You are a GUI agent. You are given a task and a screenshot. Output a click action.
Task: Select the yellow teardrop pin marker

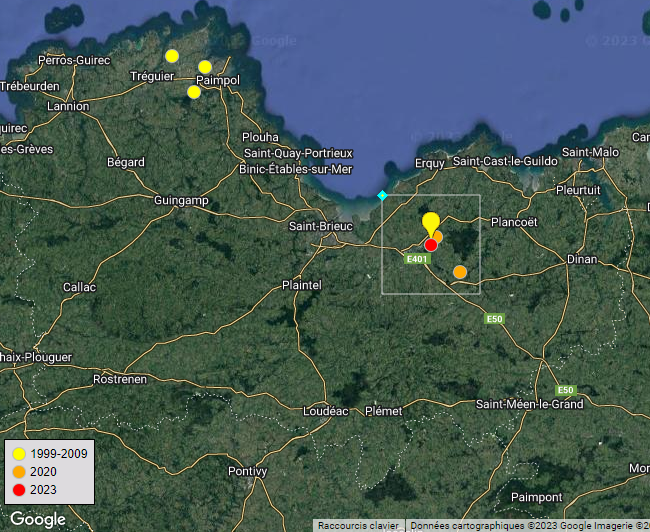pyautogui.click(x=430, y=223)
